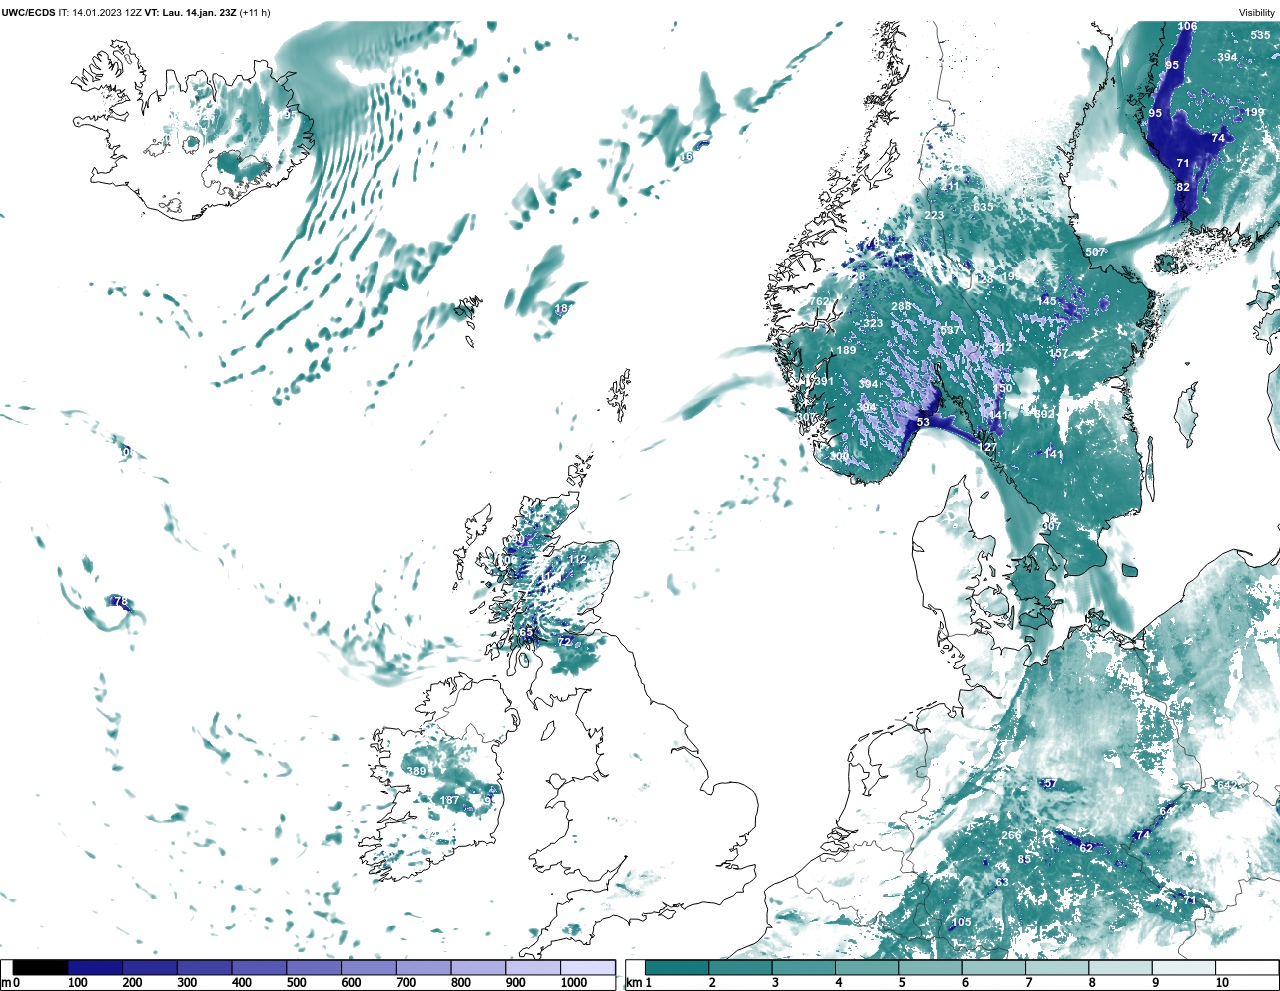Viewport: 1280px width, 991px height.
Task: Click the '535' visibility value at top right
Action: [1260, 35]
